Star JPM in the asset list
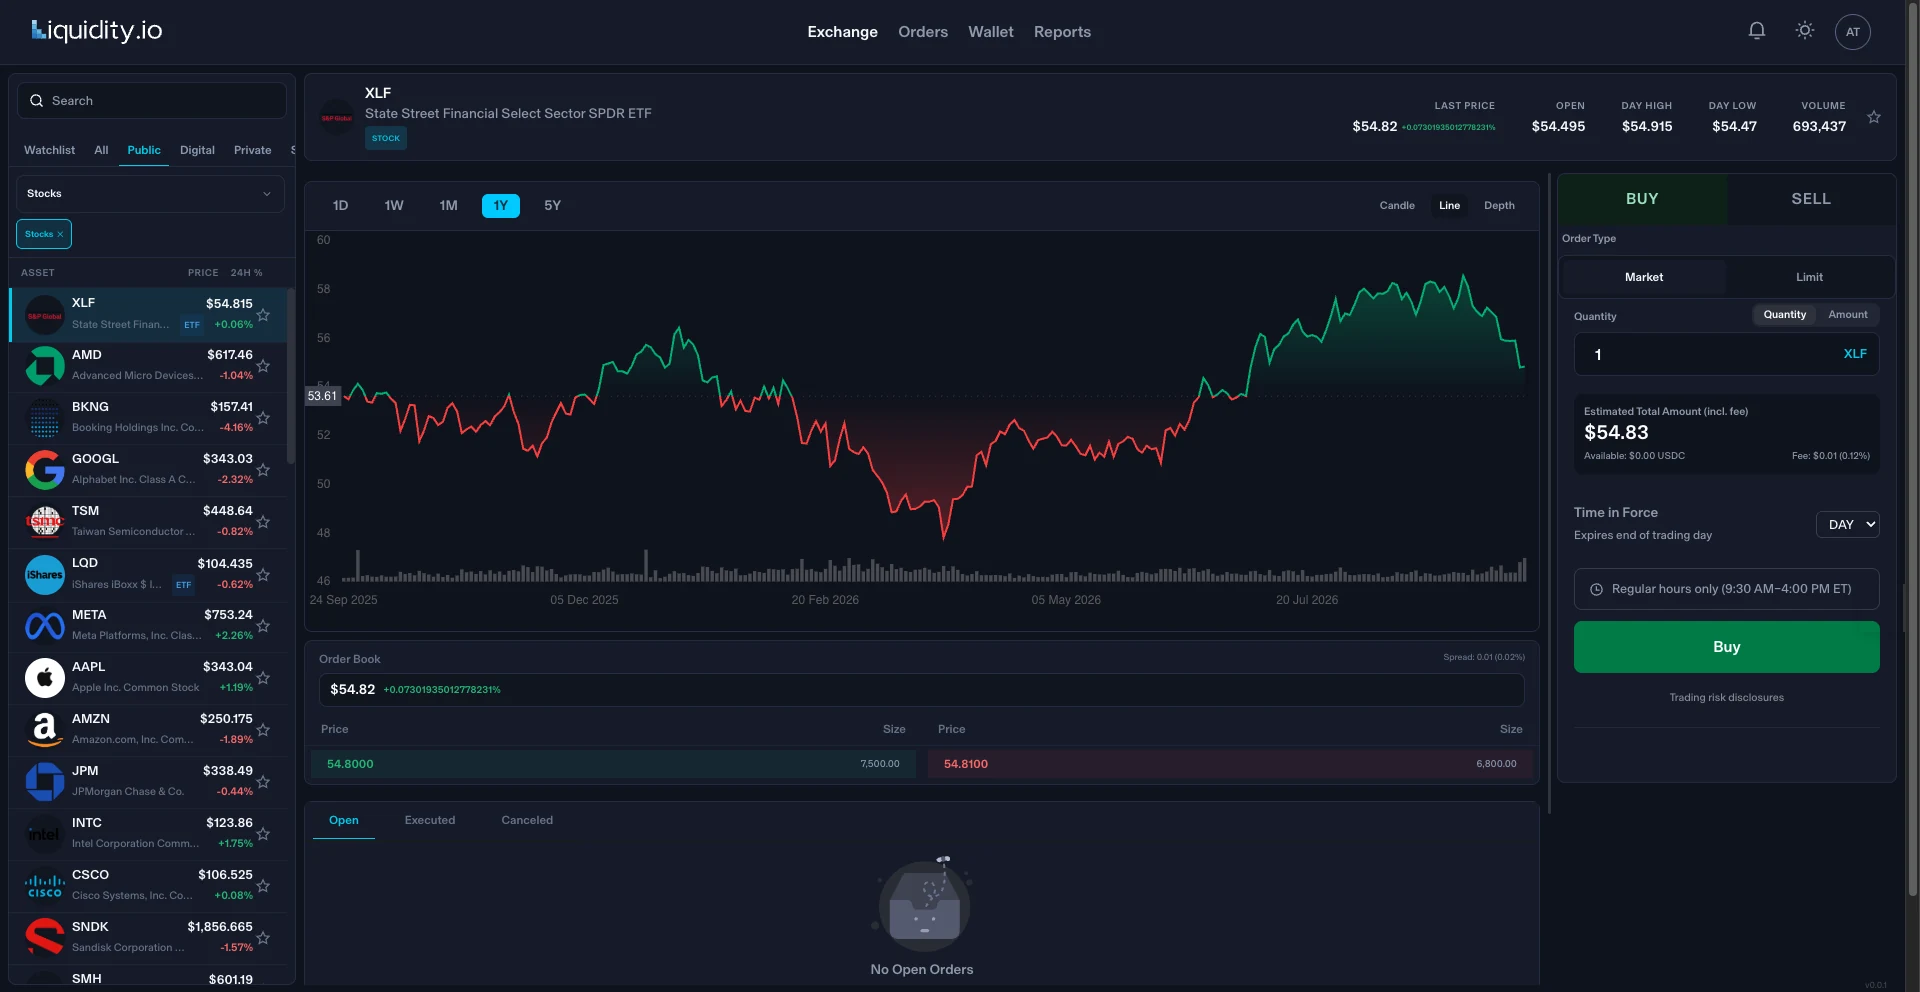Screen dimensions: 1920x992 (x=263, y=782)
